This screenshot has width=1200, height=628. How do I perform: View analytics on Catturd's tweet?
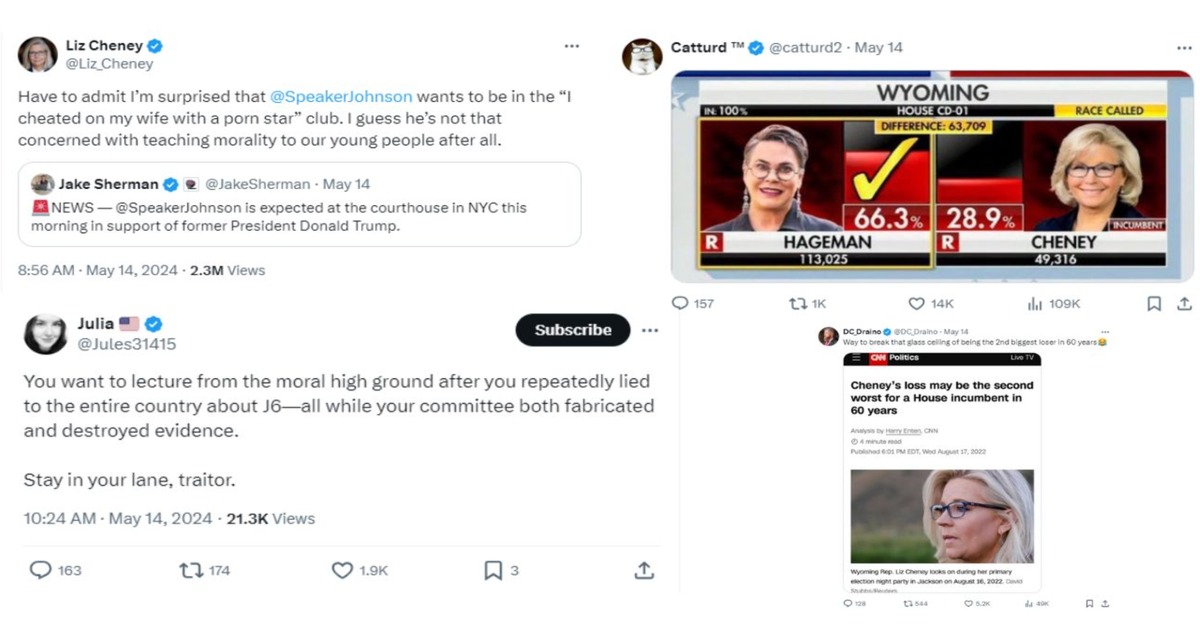pos(1035,303)
